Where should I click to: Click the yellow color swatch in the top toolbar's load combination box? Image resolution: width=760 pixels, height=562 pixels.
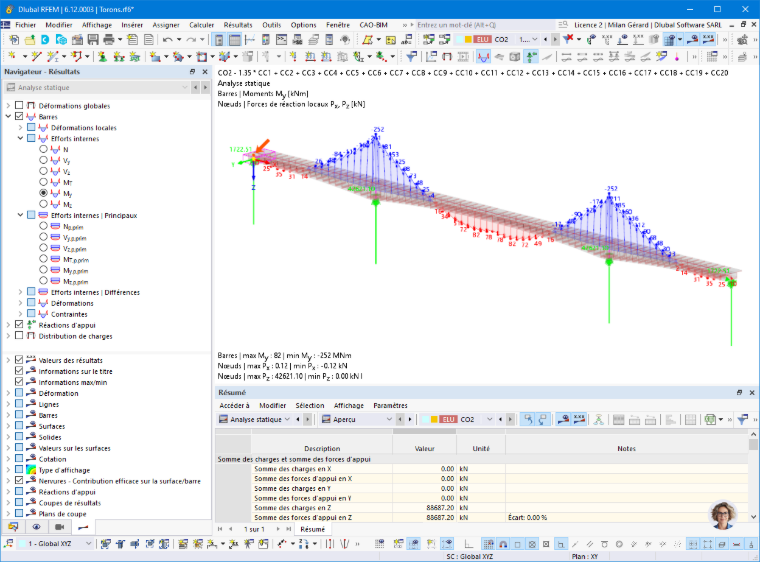(468, 39)
